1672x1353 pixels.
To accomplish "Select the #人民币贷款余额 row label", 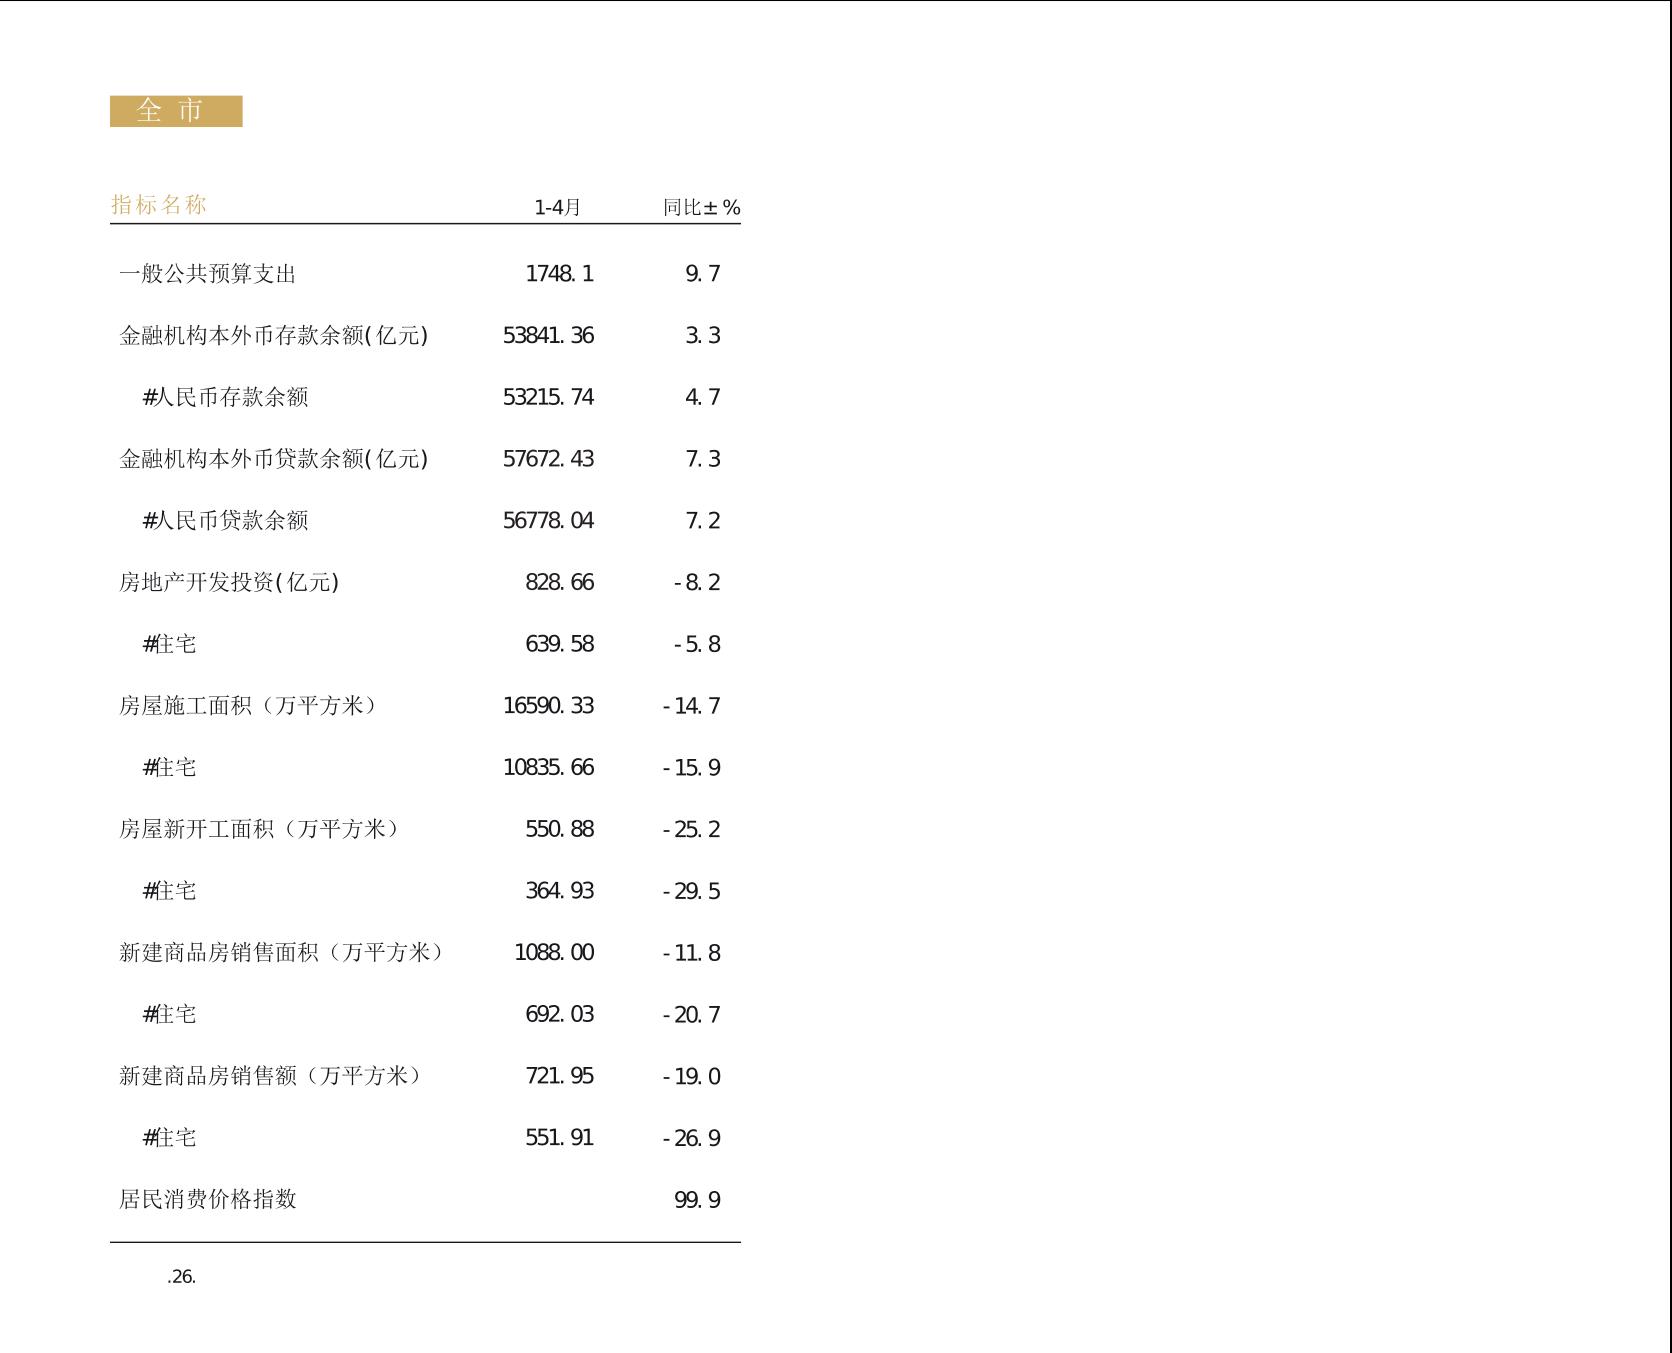I will 225,521.
